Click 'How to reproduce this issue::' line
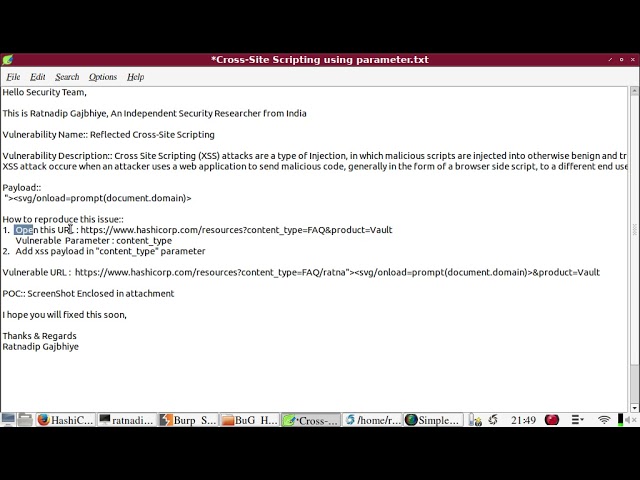This screenshot has width=640, height=480. pos(63,220)
